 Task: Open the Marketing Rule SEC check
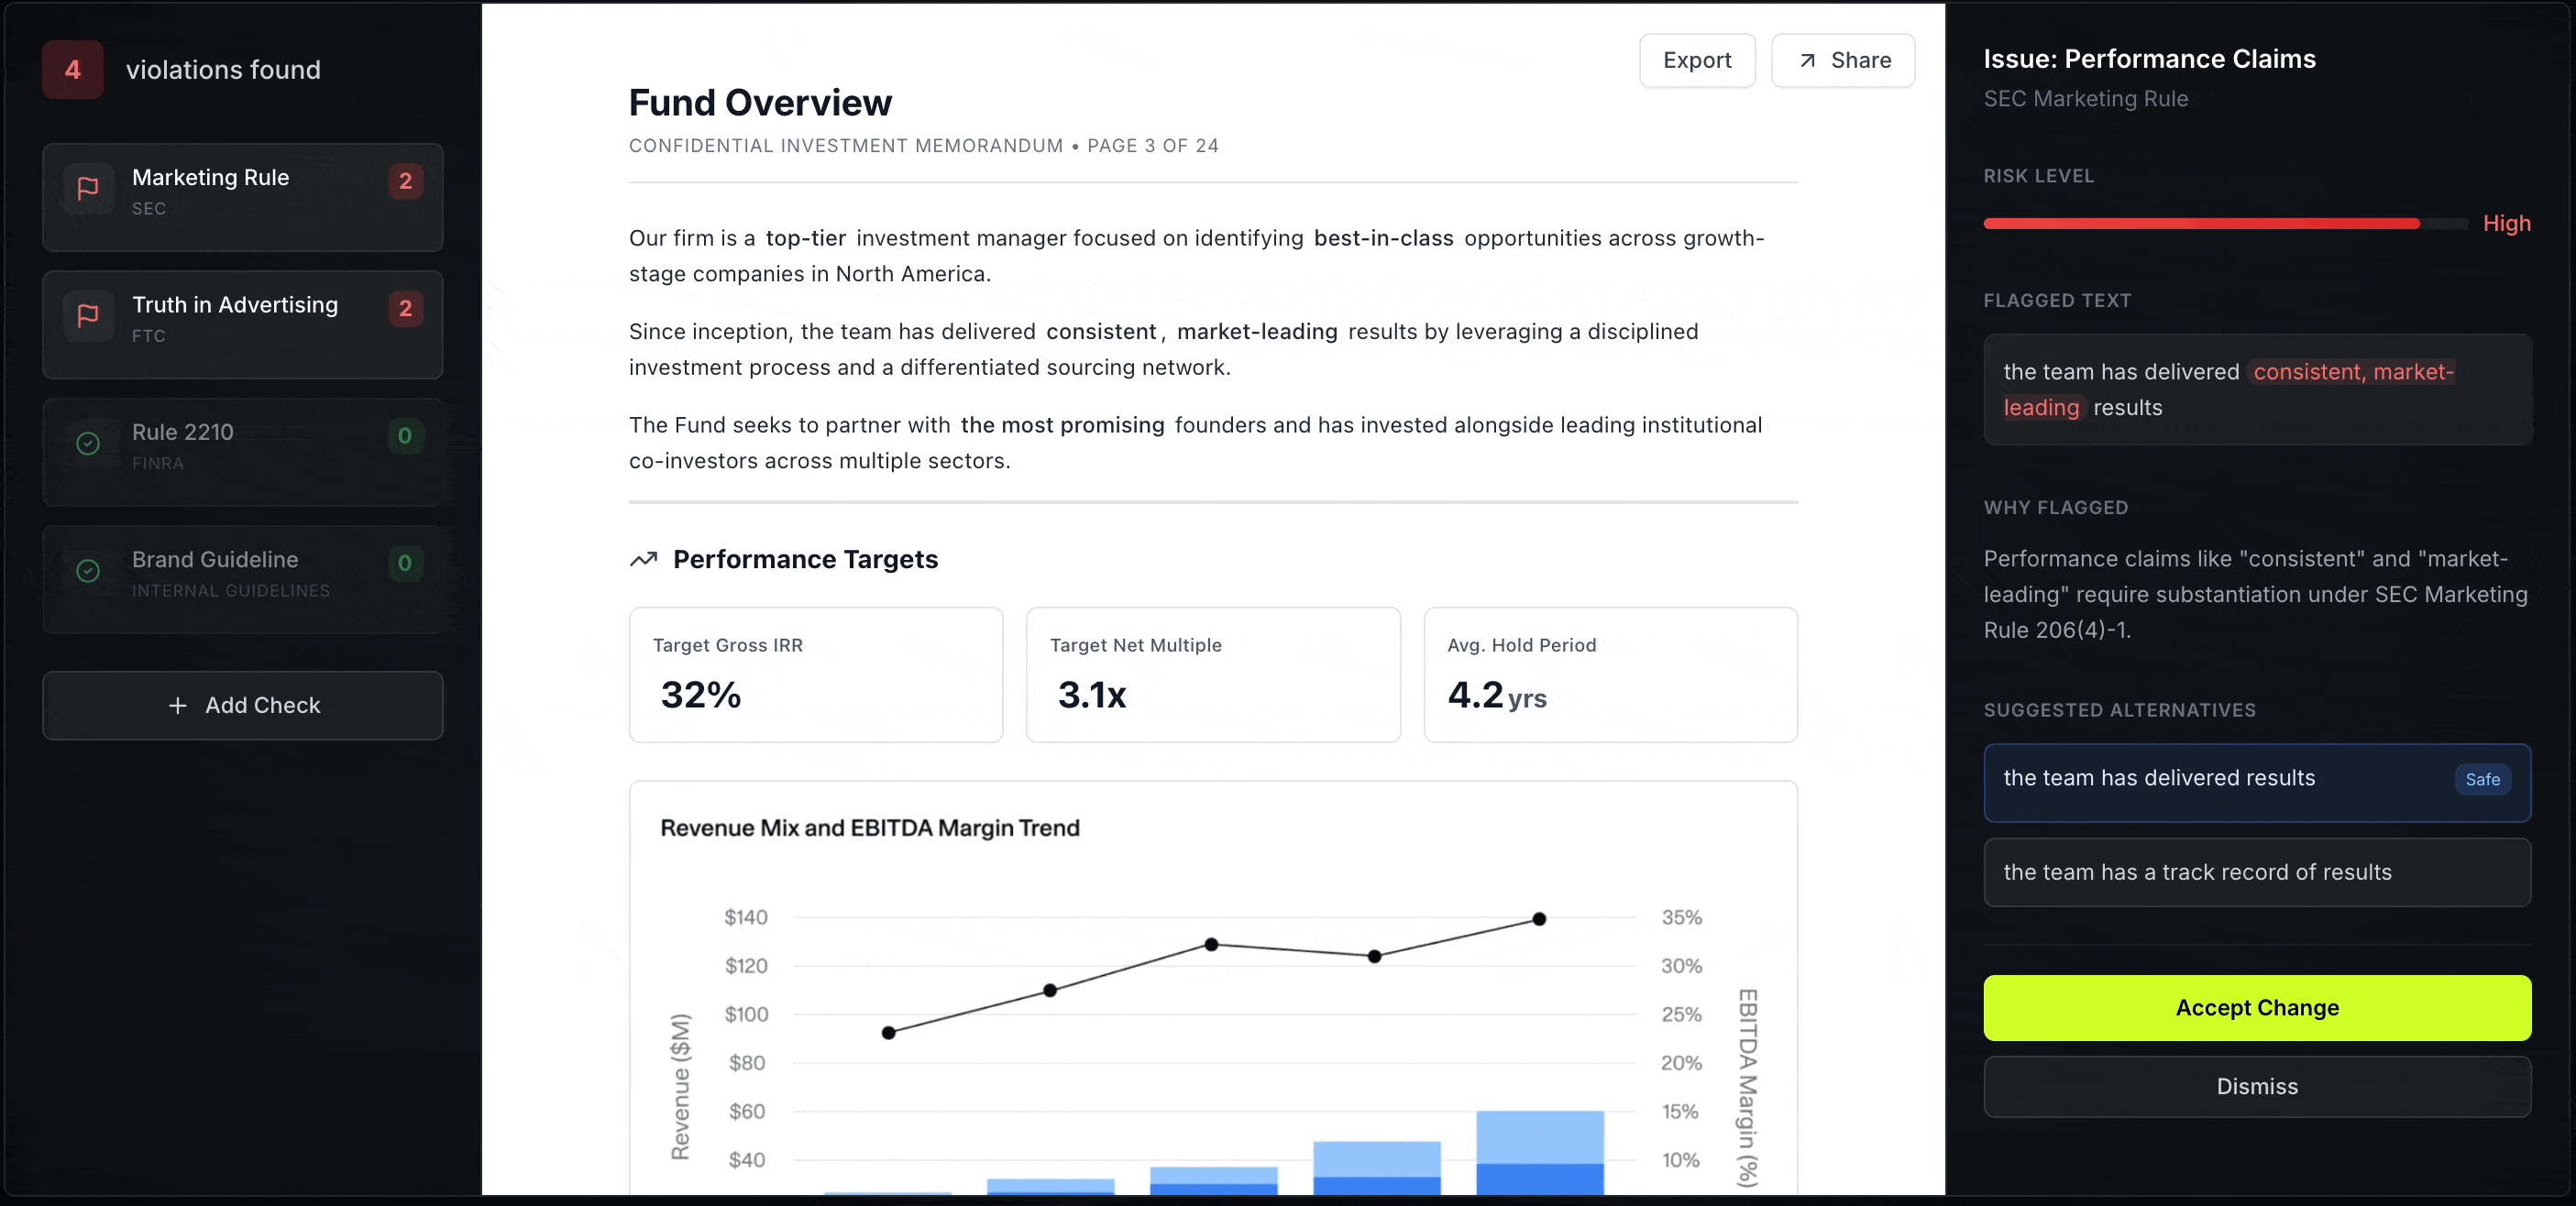click(x=243, y=197)
